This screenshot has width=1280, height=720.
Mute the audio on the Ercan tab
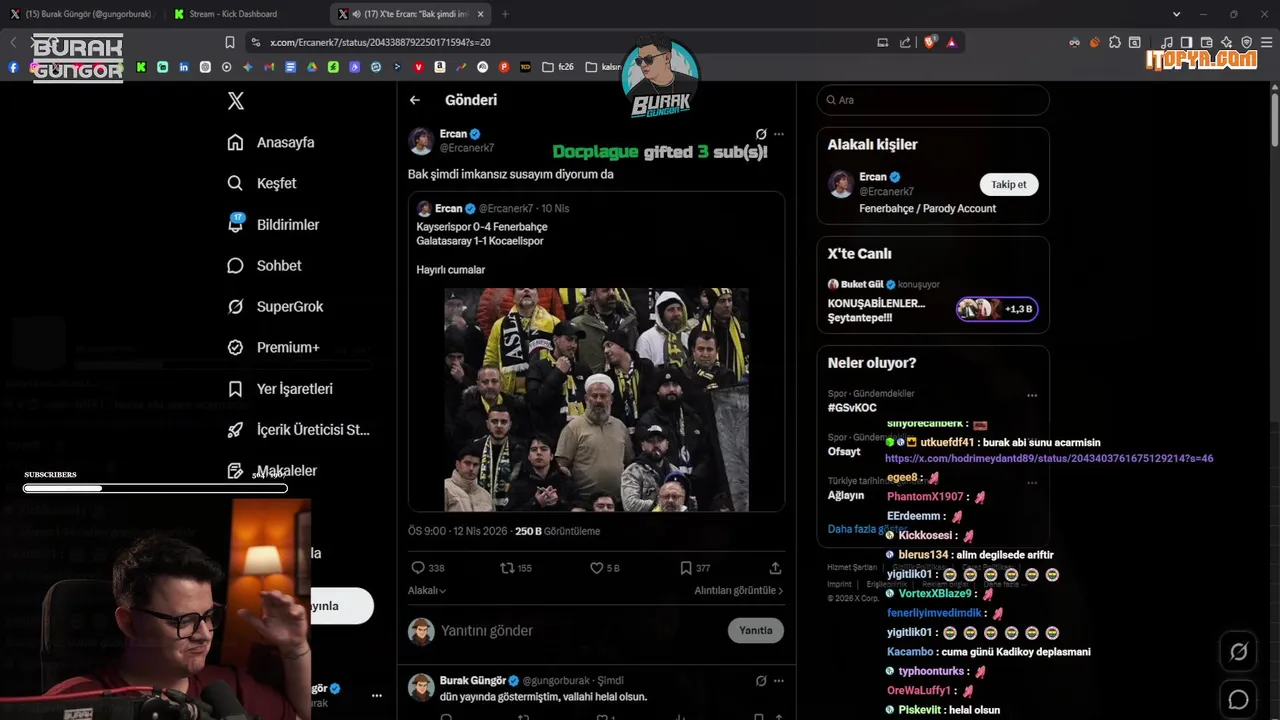pyautogui.click(x=357, y=14)
